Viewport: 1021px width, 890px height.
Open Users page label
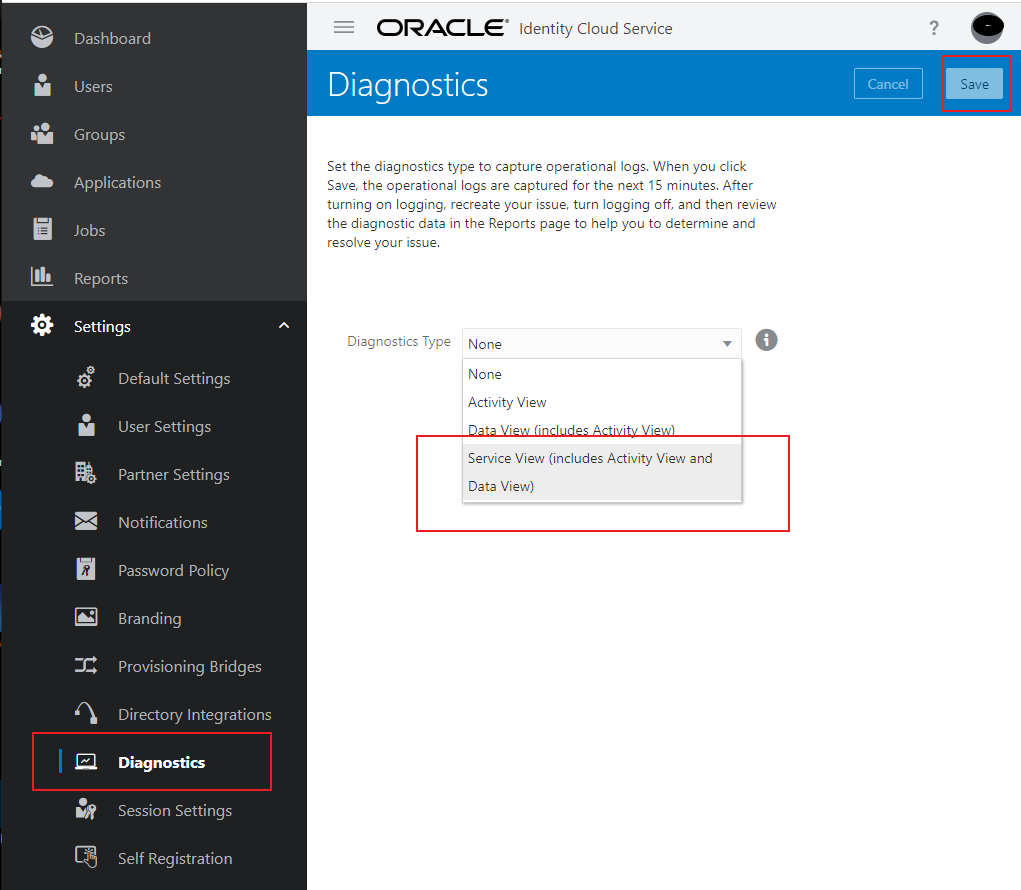click(93, 87)
